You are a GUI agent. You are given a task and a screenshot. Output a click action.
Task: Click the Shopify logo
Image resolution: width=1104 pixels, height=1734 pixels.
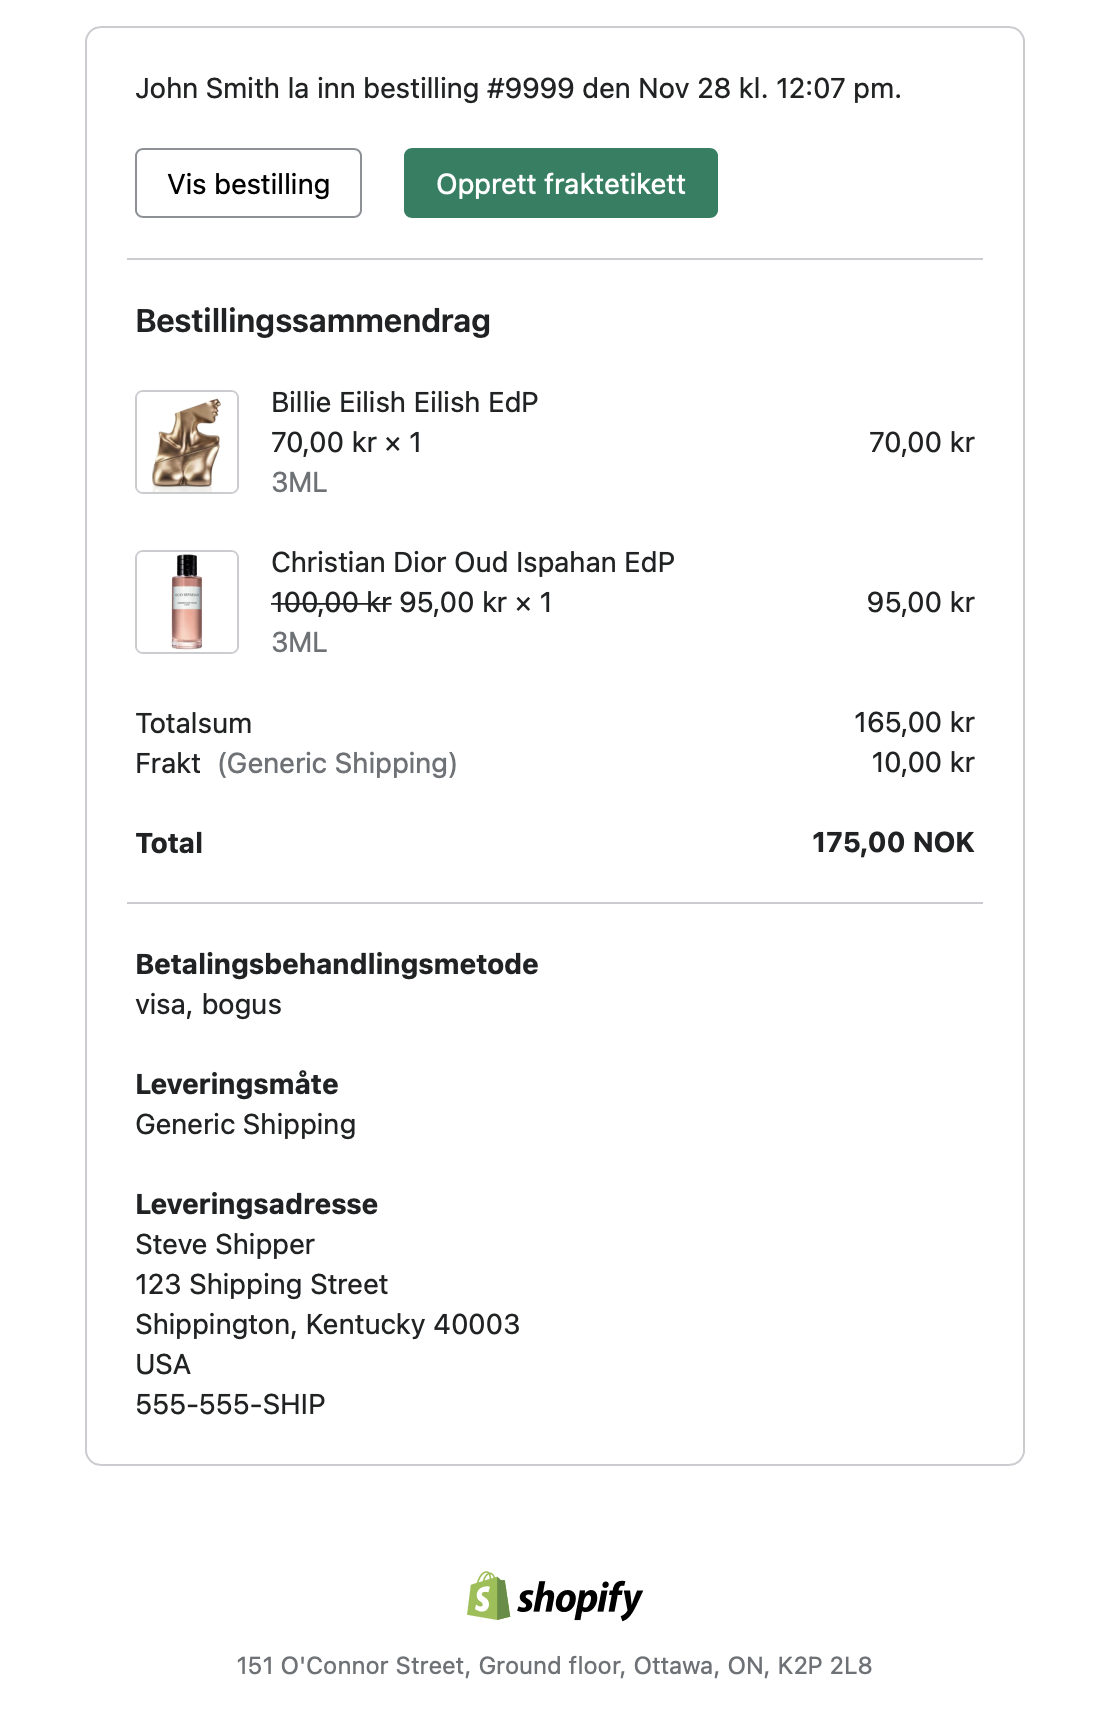pos(554,1597)
